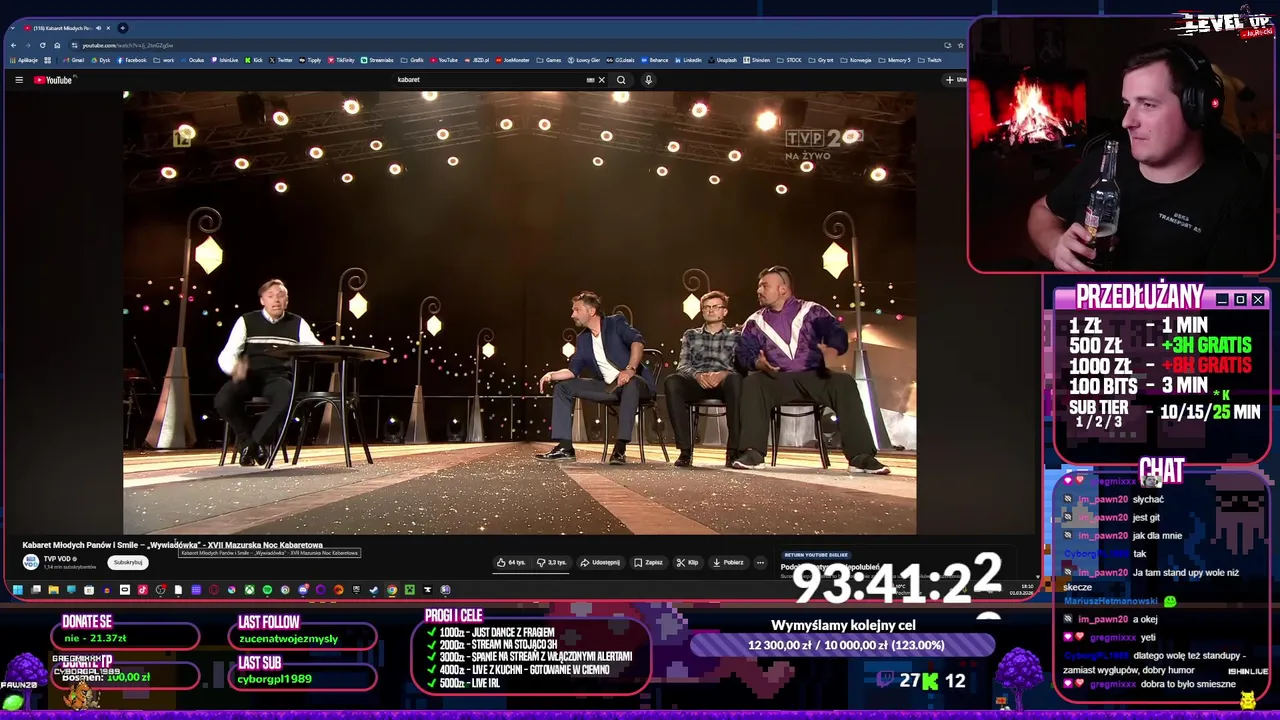
Task: Open Kick bookmark
Action: pos(254,60)
